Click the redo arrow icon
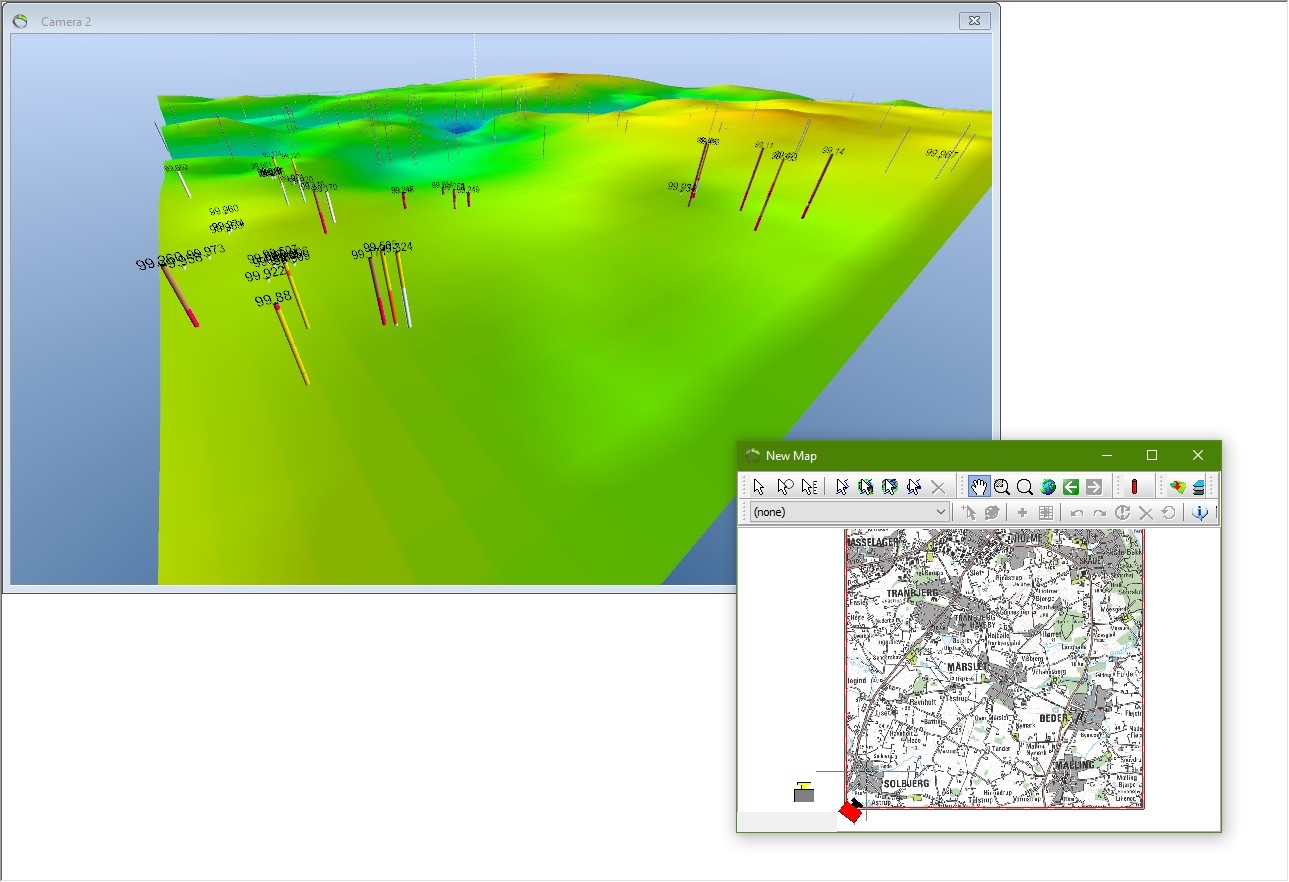 point(1099,512)
